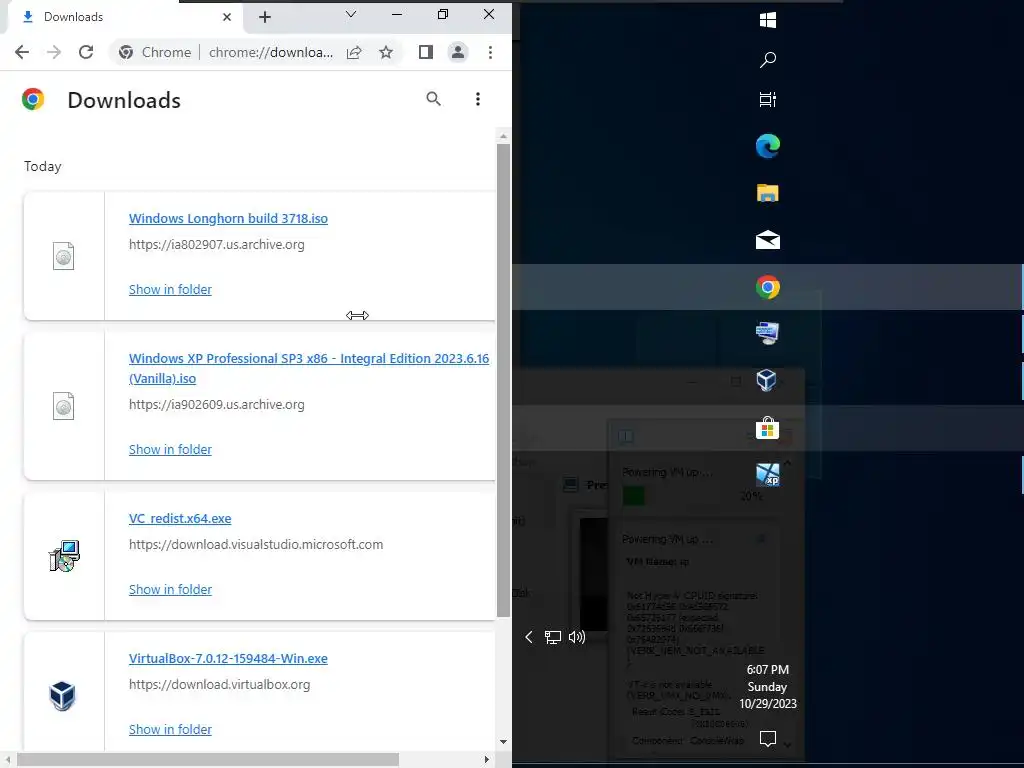The width and height of the screenshot is (1024, 768).
Task: Open Microsoft Store from taskbar
Action: click(768, 428)
